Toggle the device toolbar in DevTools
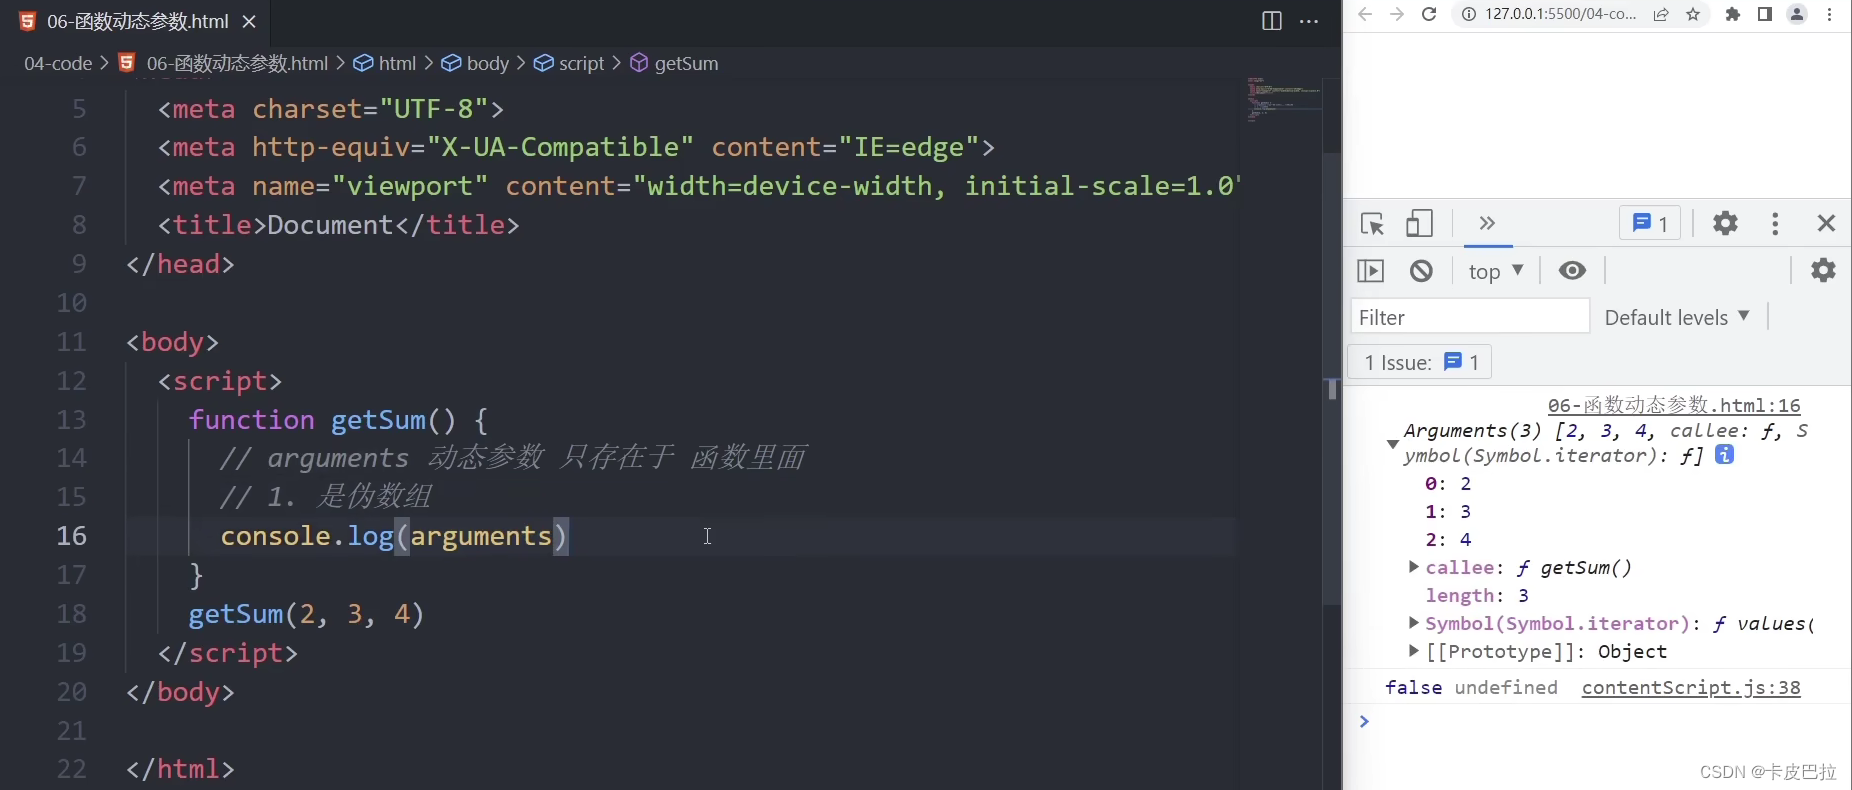Image resolution: width=1852 pixels, height=790 pixels. coord(1419,223)
